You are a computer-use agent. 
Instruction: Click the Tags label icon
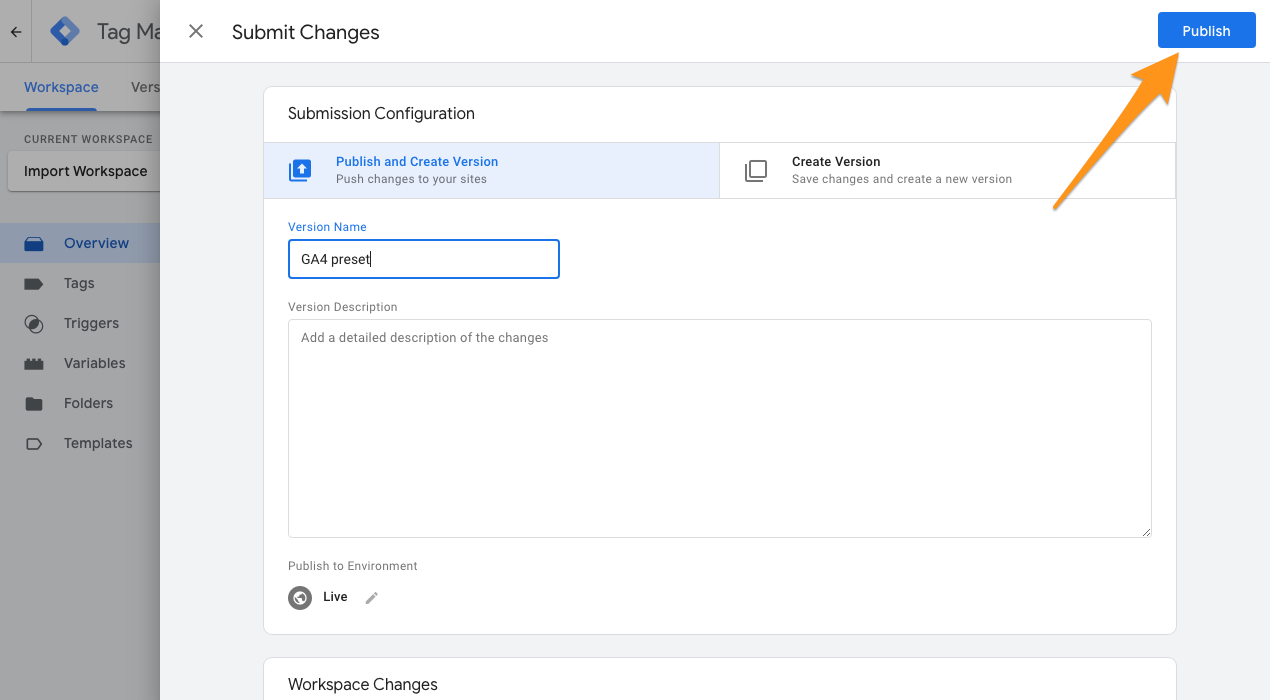coord(34,283)
